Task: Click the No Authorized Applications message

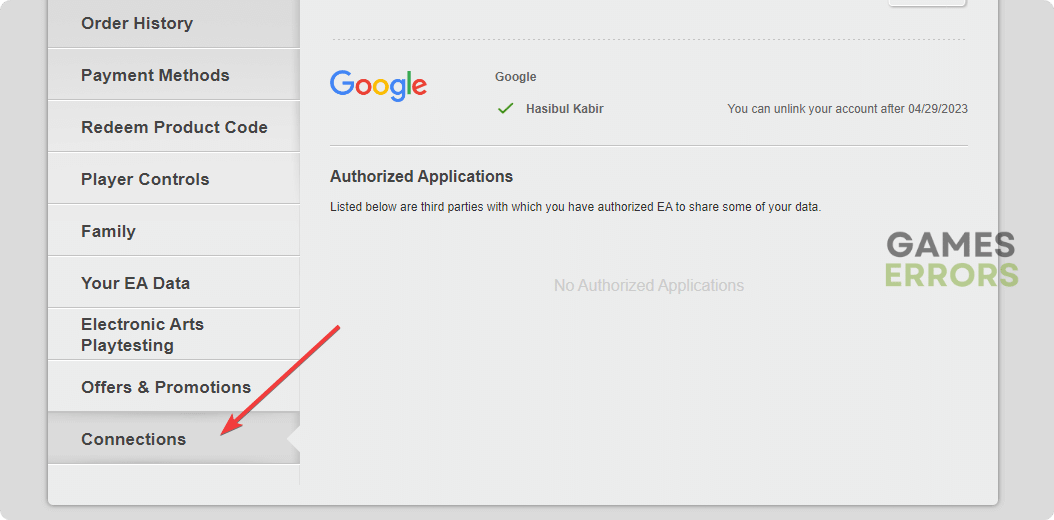Action: [649, 286]
